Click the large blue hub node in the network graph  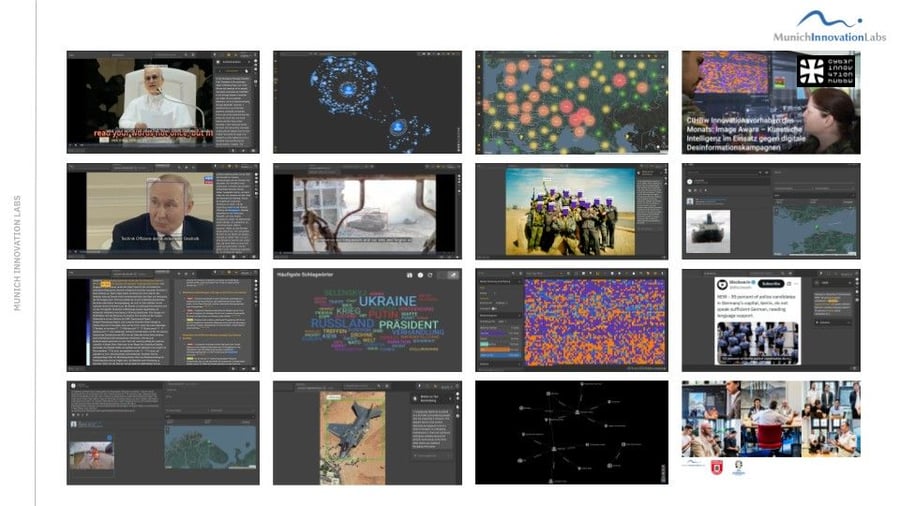tap(347, 88)
